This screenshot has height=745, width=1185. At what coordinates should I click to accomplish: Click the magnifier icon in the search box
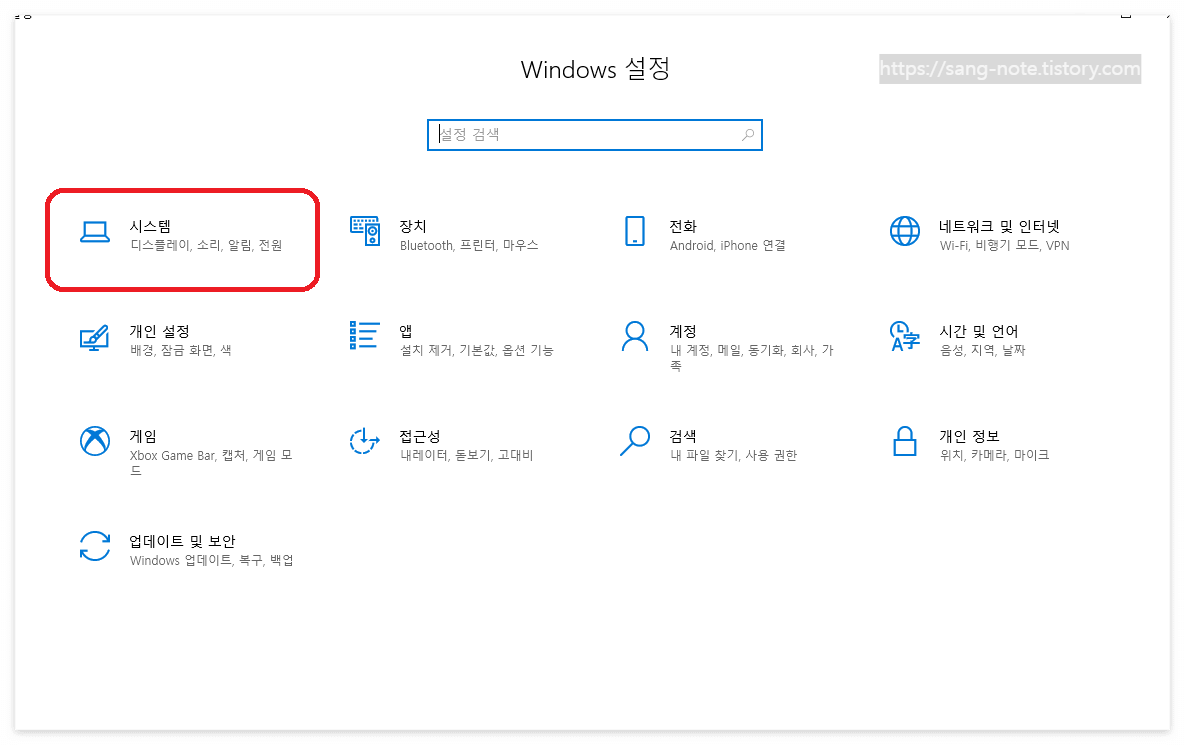click(x=747, y=134)
